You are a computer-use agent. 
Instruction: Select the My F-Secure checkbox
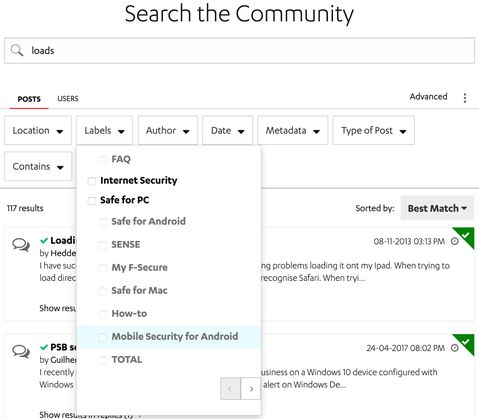point(103,268)
